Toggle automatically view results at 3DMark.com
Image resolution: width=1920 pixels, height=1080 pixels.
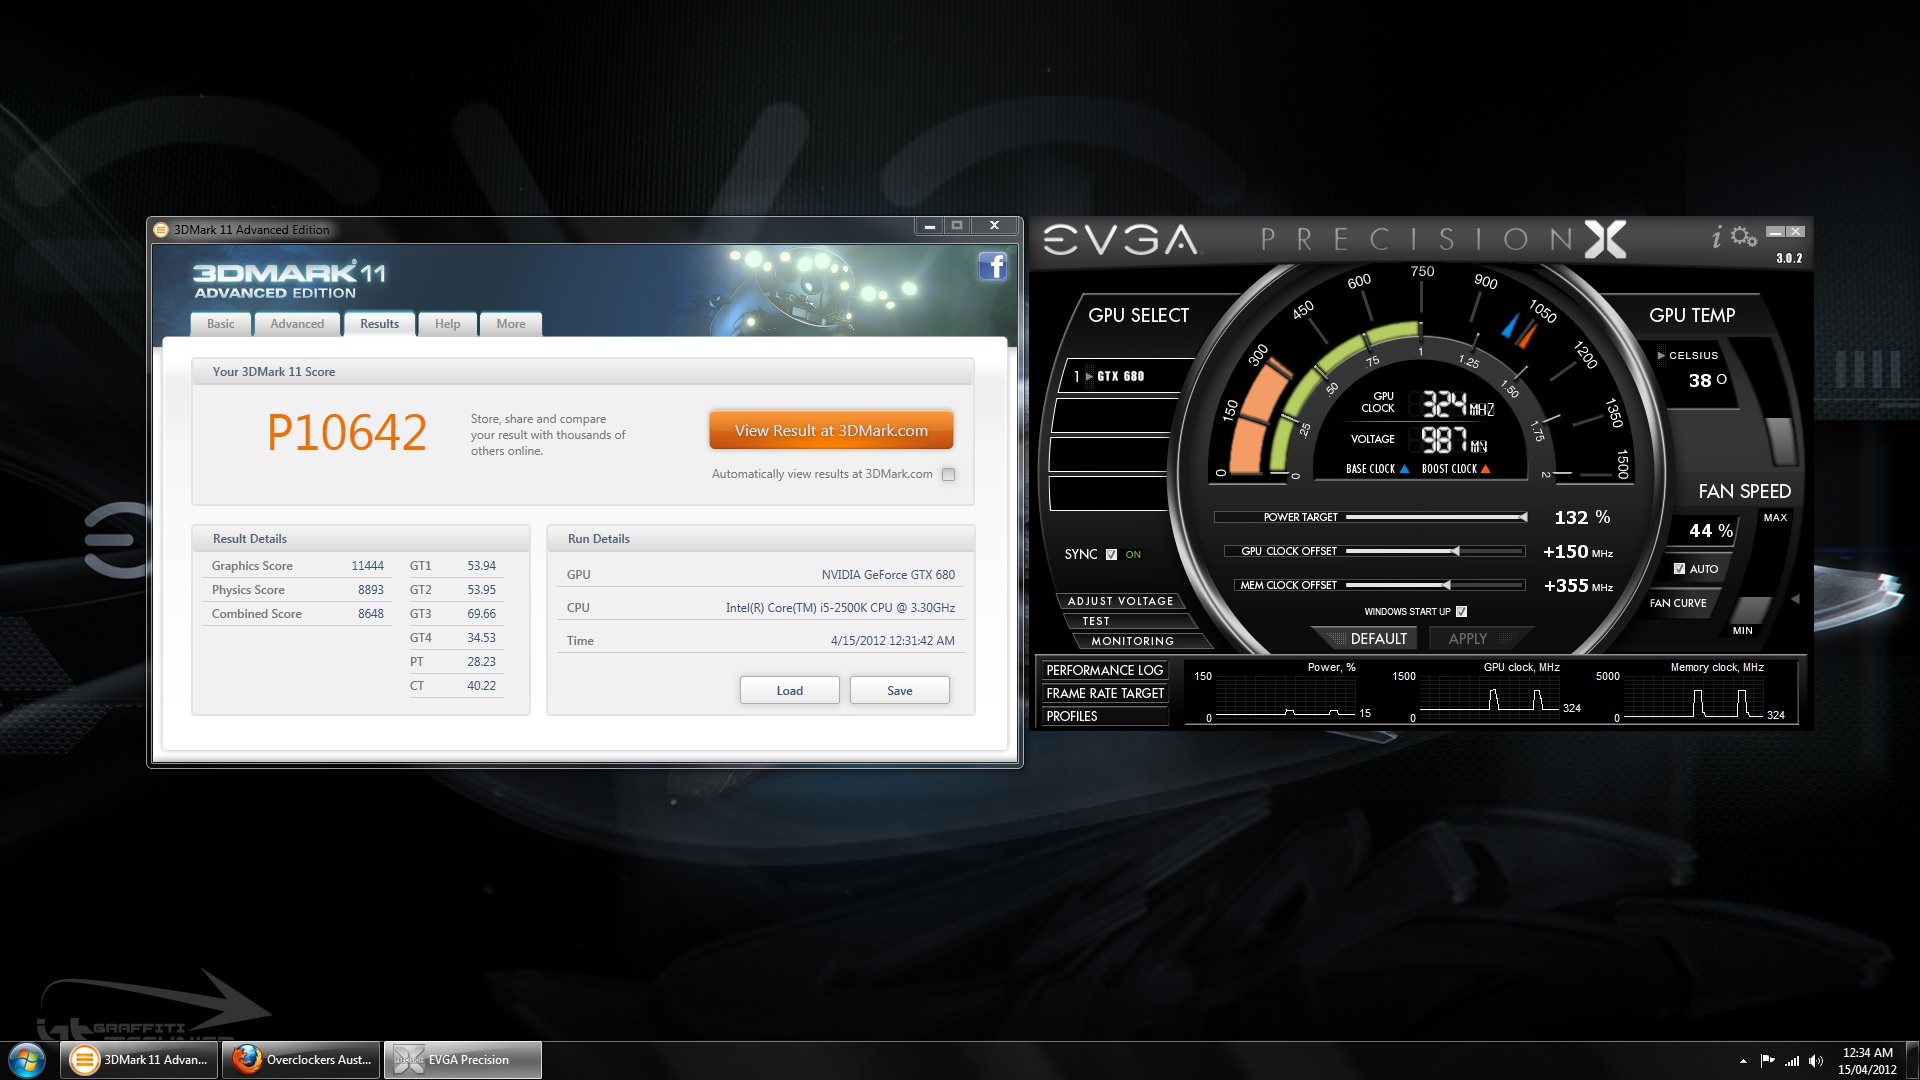coord(949,475)
